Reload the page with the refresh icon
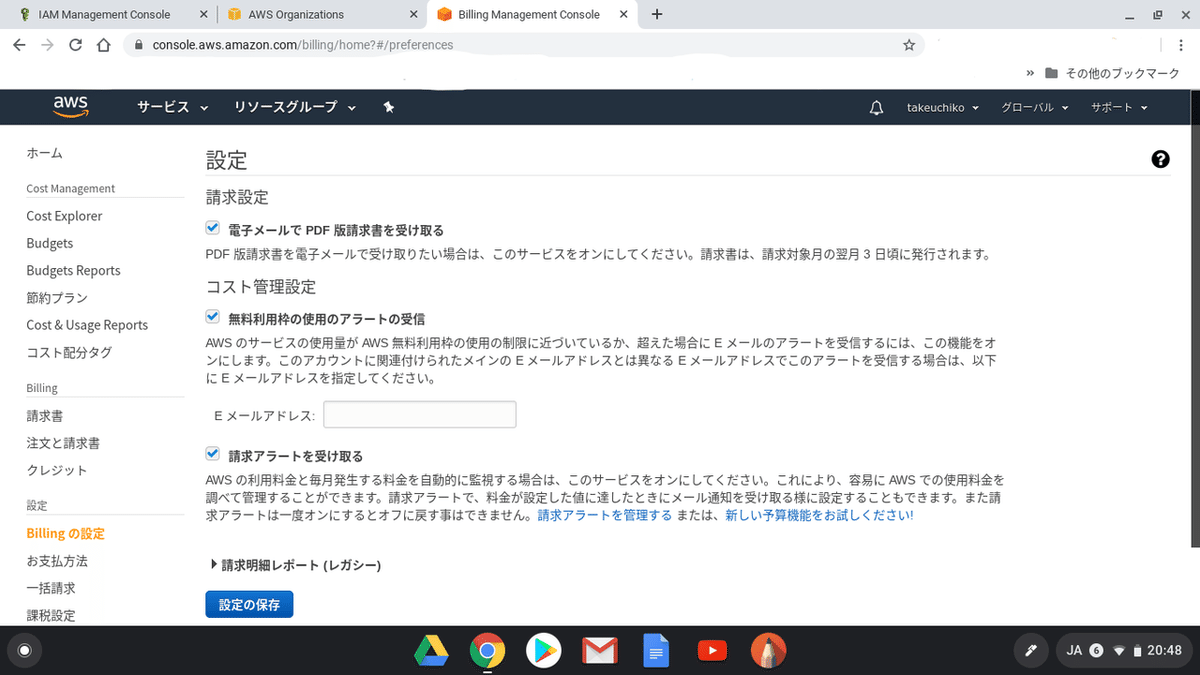 pos(75,44)
